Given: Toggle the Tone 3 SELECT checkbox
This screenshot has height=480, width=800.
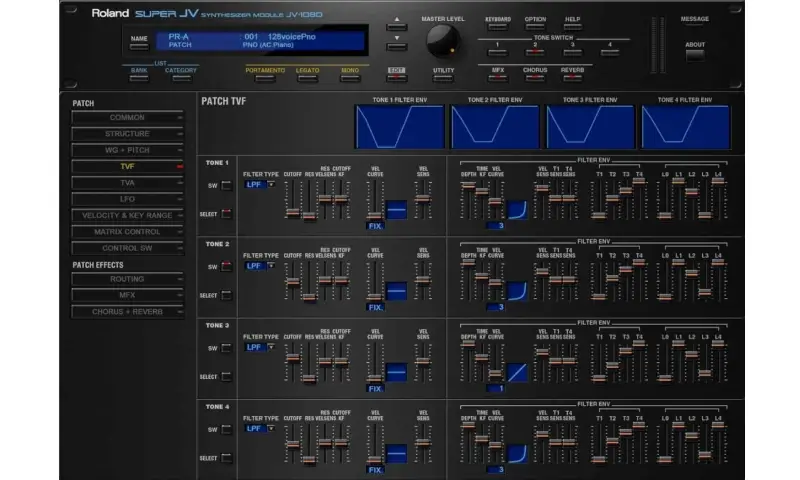Looking at the screenshot, I should pos(226,376).
